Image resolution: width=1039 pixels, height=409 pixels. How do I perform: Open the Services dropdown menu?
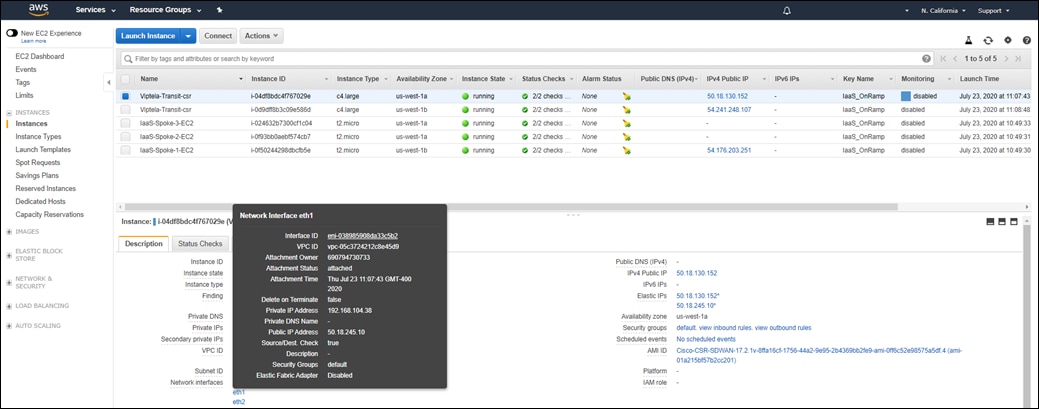[x=95, y=11]
